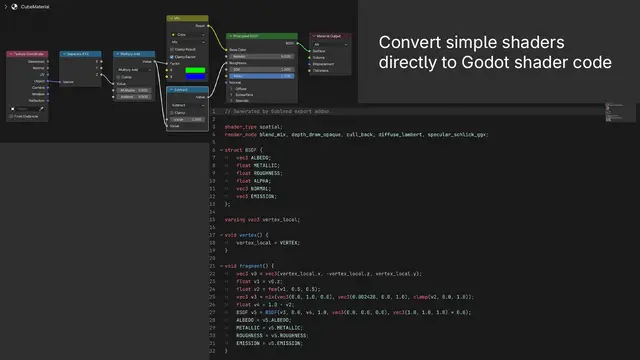640x360 pixels.
Task: Toggle Clamp checkbox in Multiply Add node
Action: [x=118, y=77]
